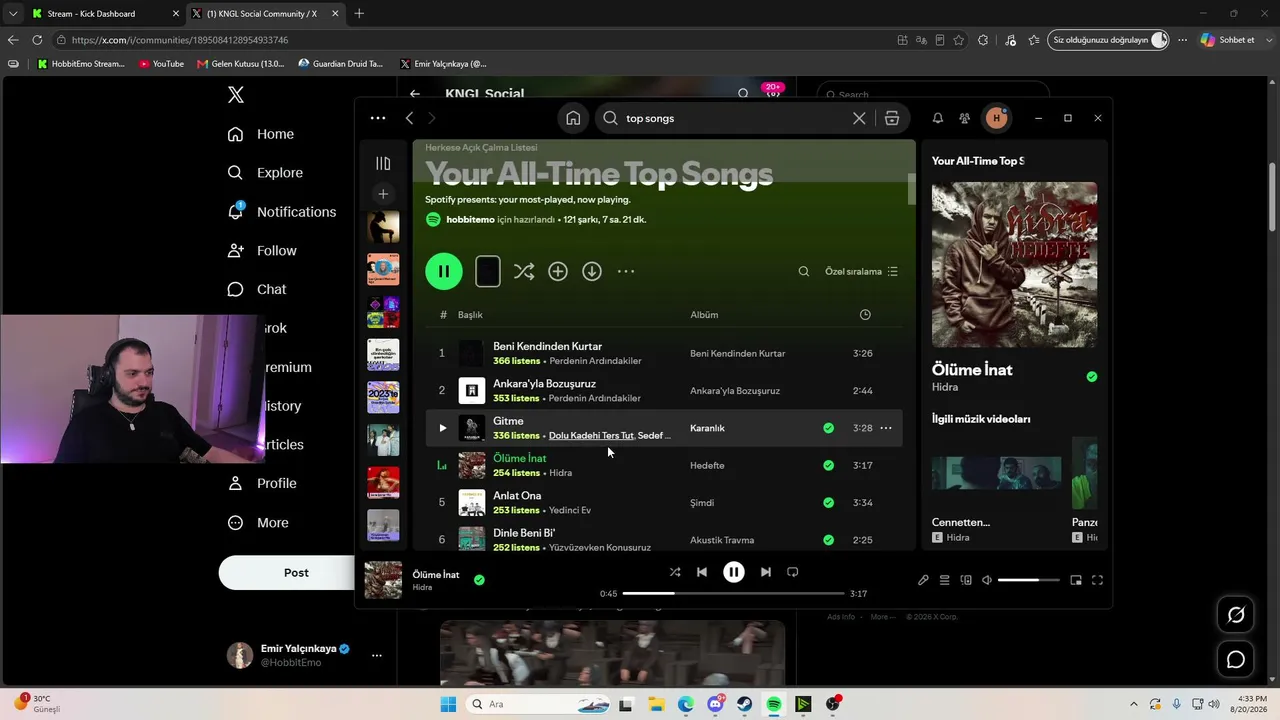The height and width of the screenshot is (720, 1280).
Task: Open album Karanlık link
Action: tap(707, 428)
